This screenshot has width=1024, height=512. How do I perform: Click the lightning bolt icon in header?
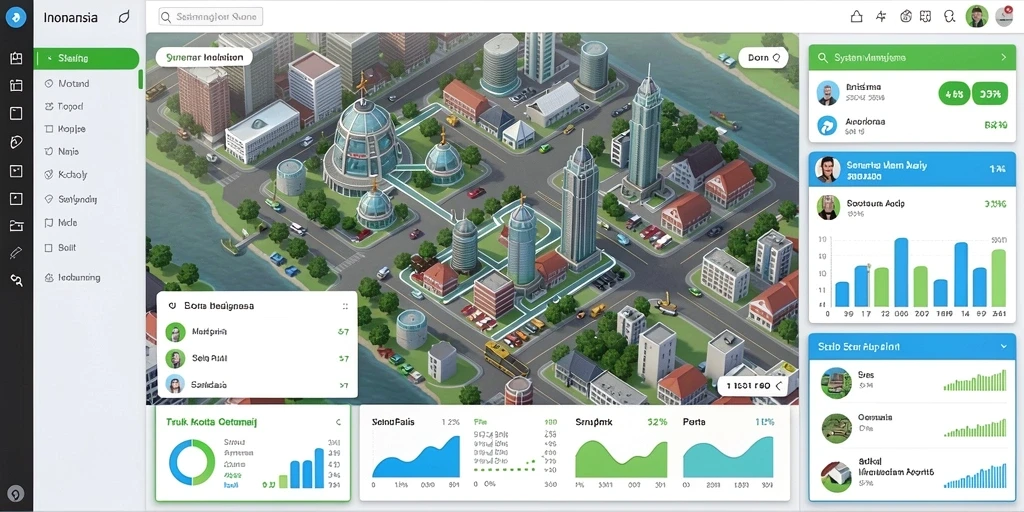881,17
